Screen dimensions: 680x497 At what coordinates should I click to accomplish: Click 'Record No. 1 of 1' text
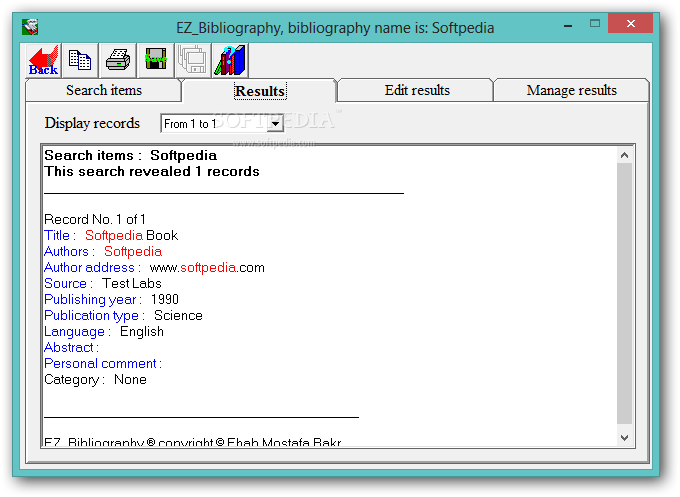click(95, 219)
